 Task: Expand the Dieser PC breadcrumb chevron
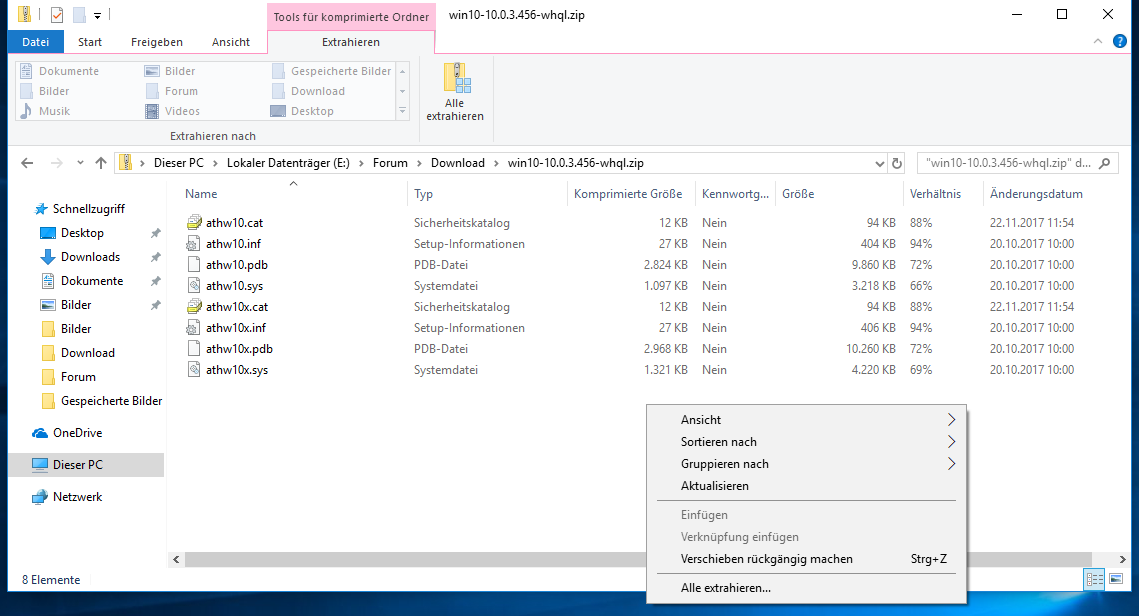(215, 163)
